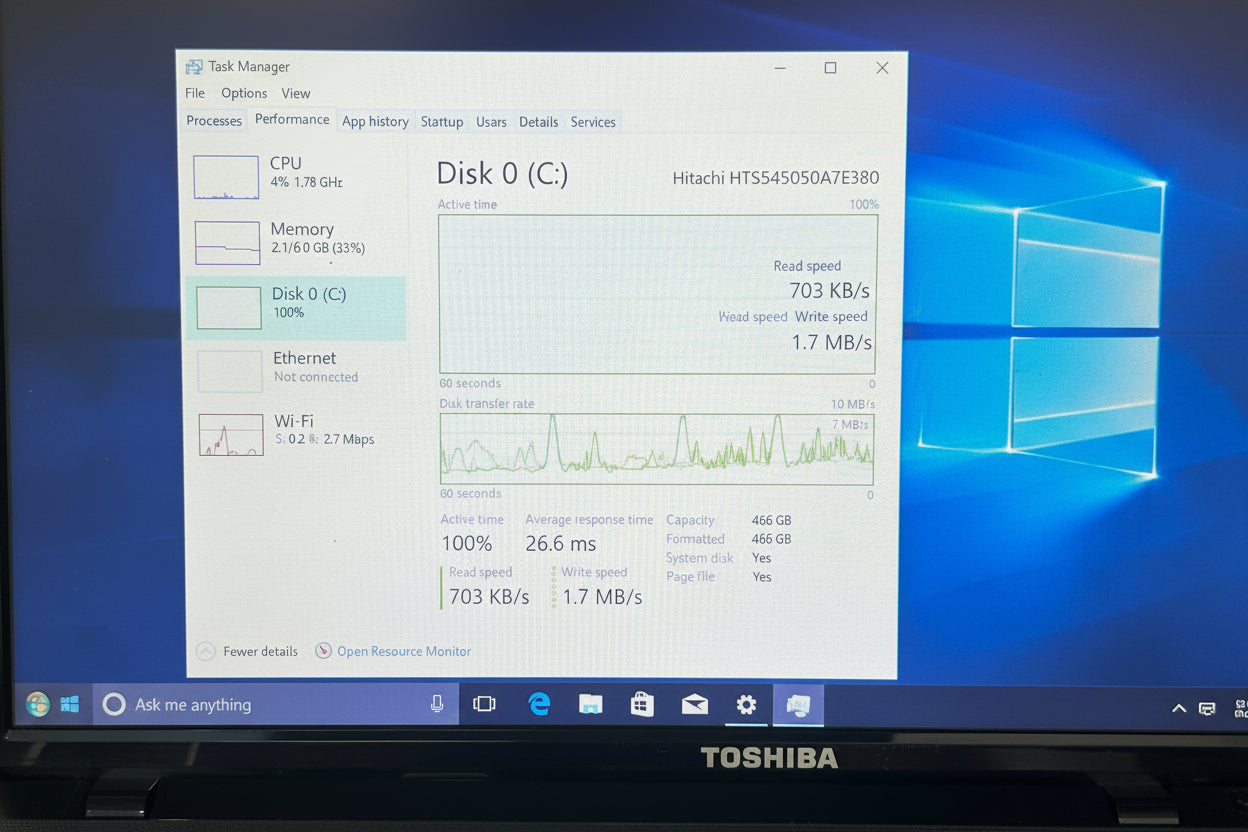Show hidden system tray icons chevron
The width and height of the screenshot is (1248, 832).
coord(1179,708)
